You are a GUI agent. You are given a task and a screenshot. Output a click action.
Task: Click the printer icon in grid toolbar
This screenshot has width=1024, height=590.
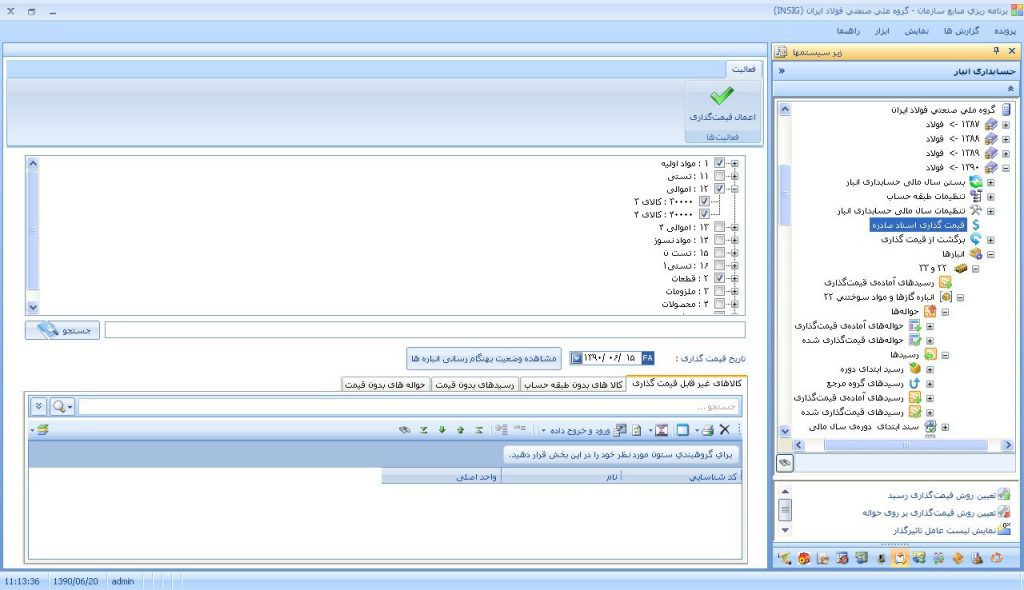[x=708, y=430]
